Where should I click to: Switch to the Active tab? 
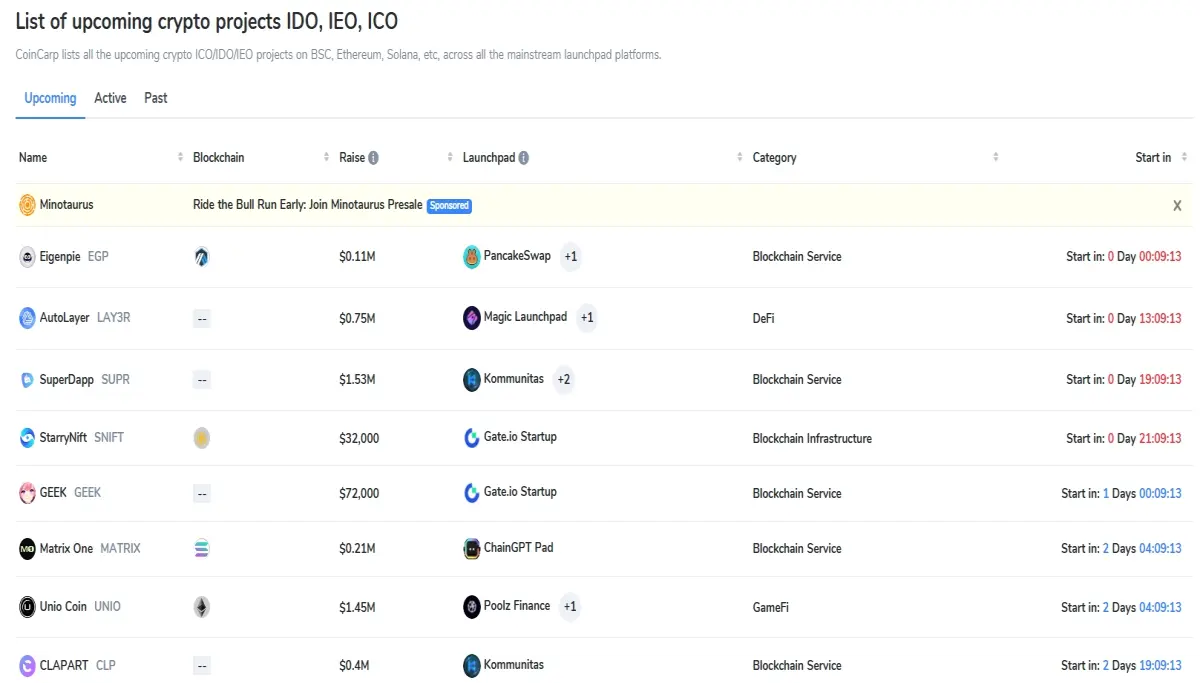[x=110, y=98]
